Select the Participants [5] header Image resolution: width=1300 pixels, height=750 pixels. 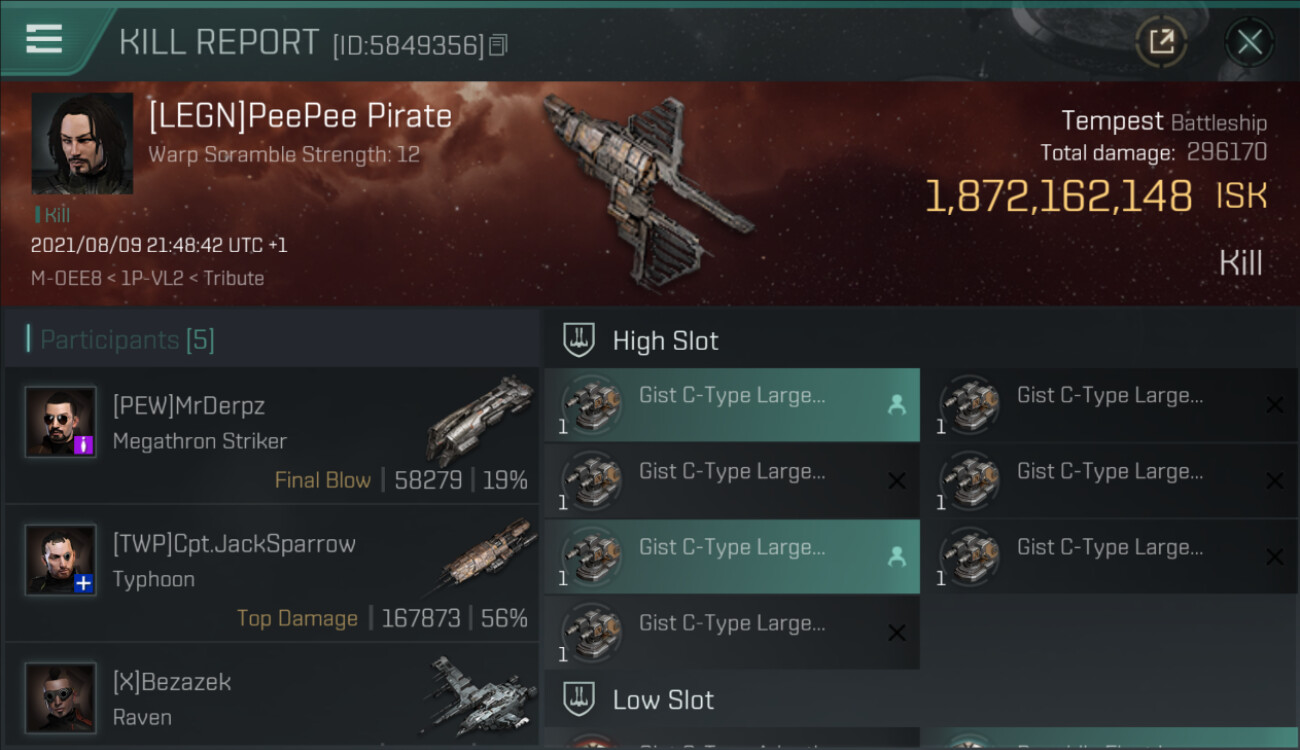tap(126, 340)
